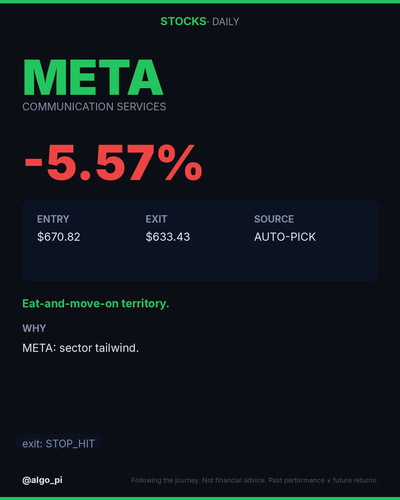The image size is (400, 500).
Task: Click the Eat-and-move-on territory tagline
Action: click(96, 304)
